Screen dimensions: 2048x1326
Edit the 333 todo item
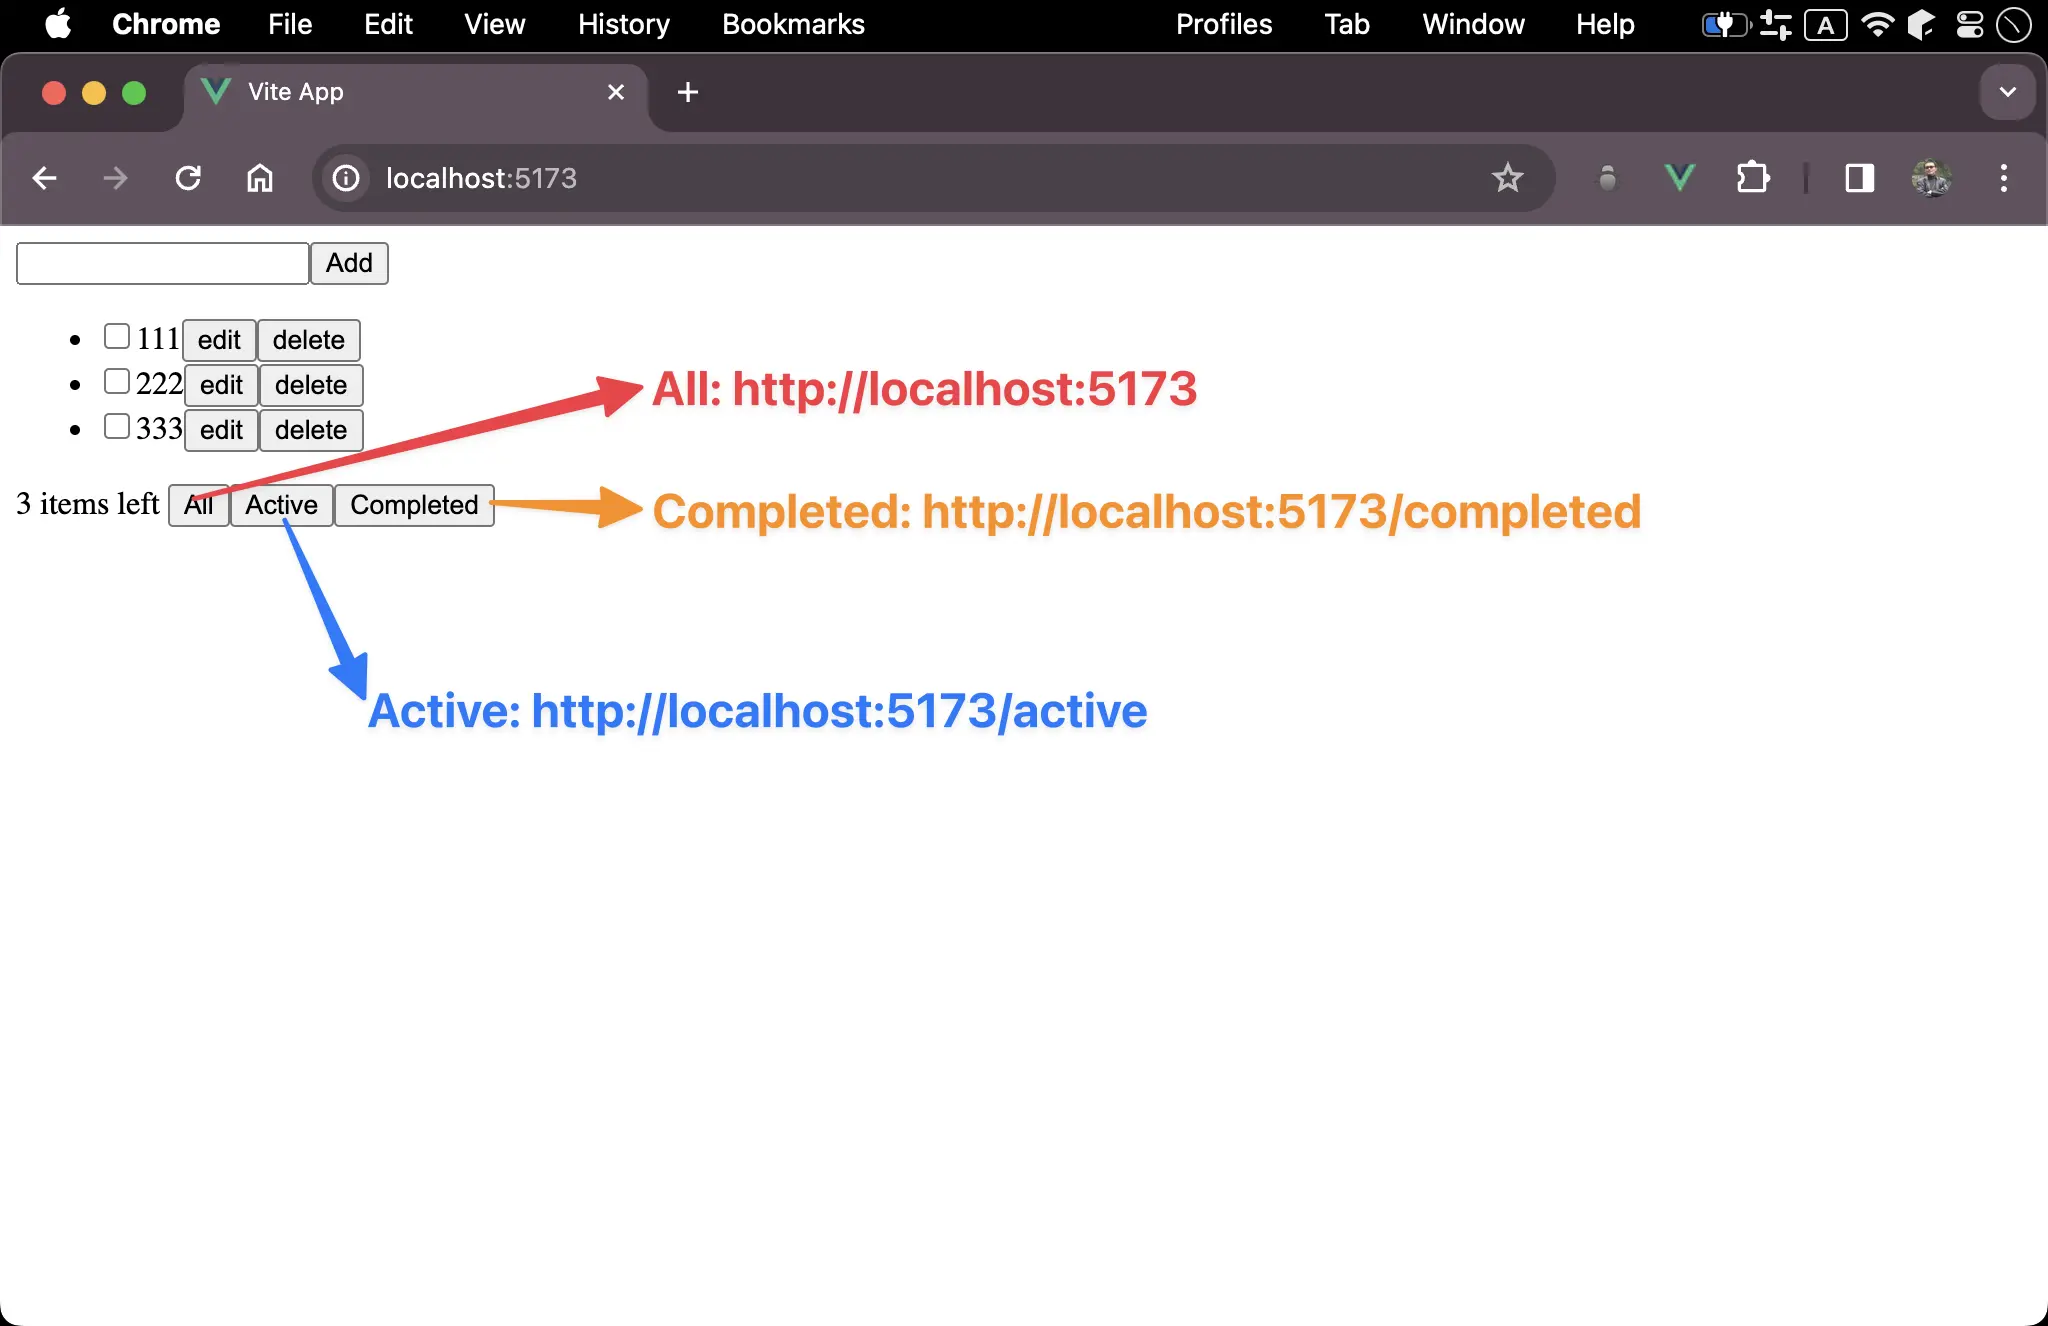(221, 430)
